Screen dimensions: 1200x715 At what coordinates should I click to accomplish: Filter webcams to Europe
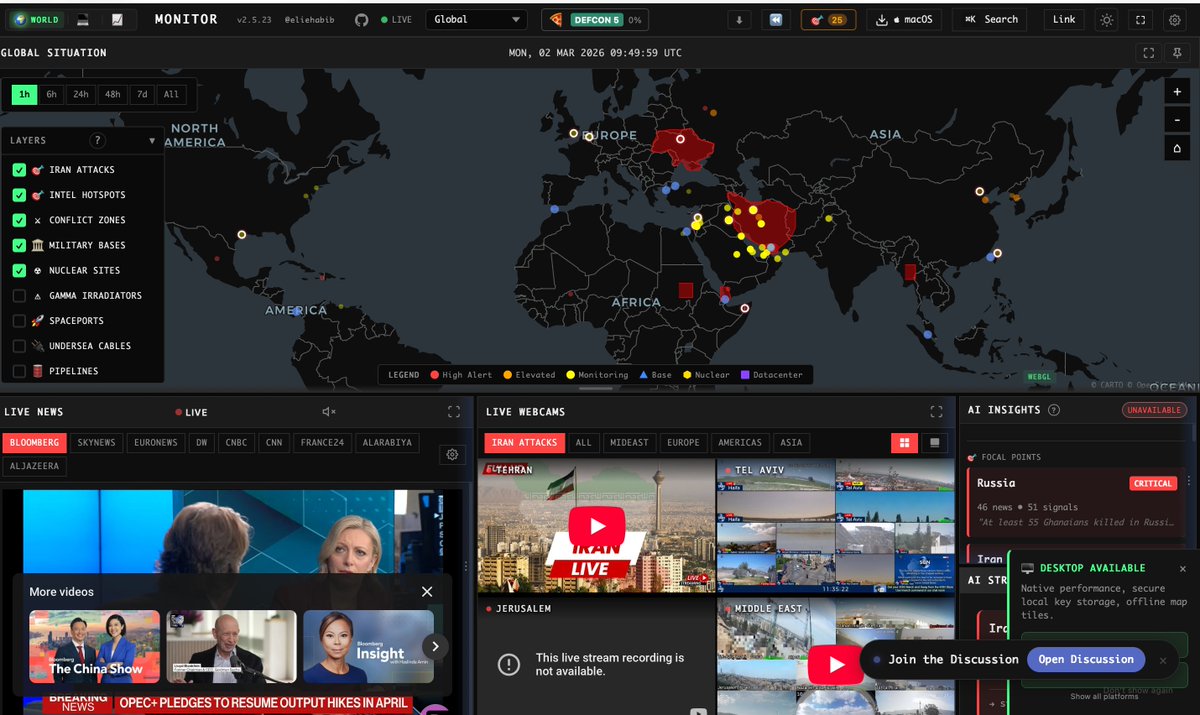click(x=684, y=442)
